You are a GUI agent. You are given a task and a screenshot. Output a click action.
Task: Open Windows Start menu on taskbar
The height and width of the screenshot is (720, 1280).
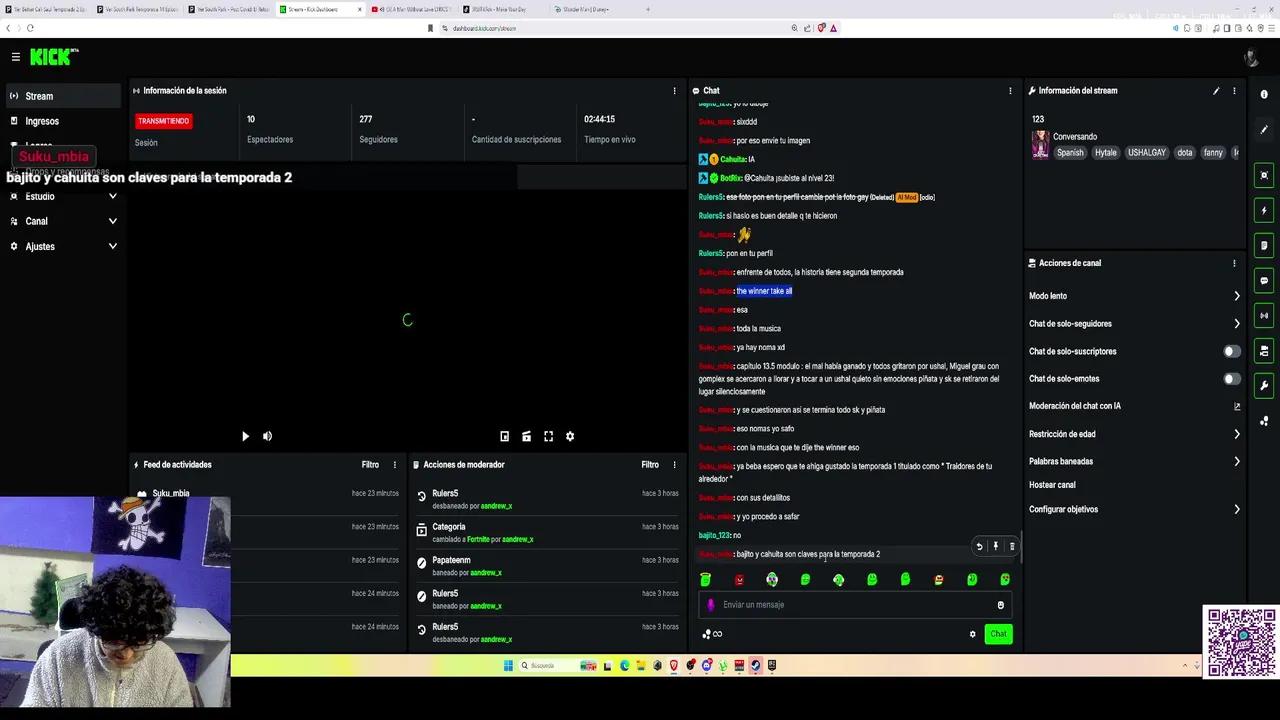coord(508,666)
